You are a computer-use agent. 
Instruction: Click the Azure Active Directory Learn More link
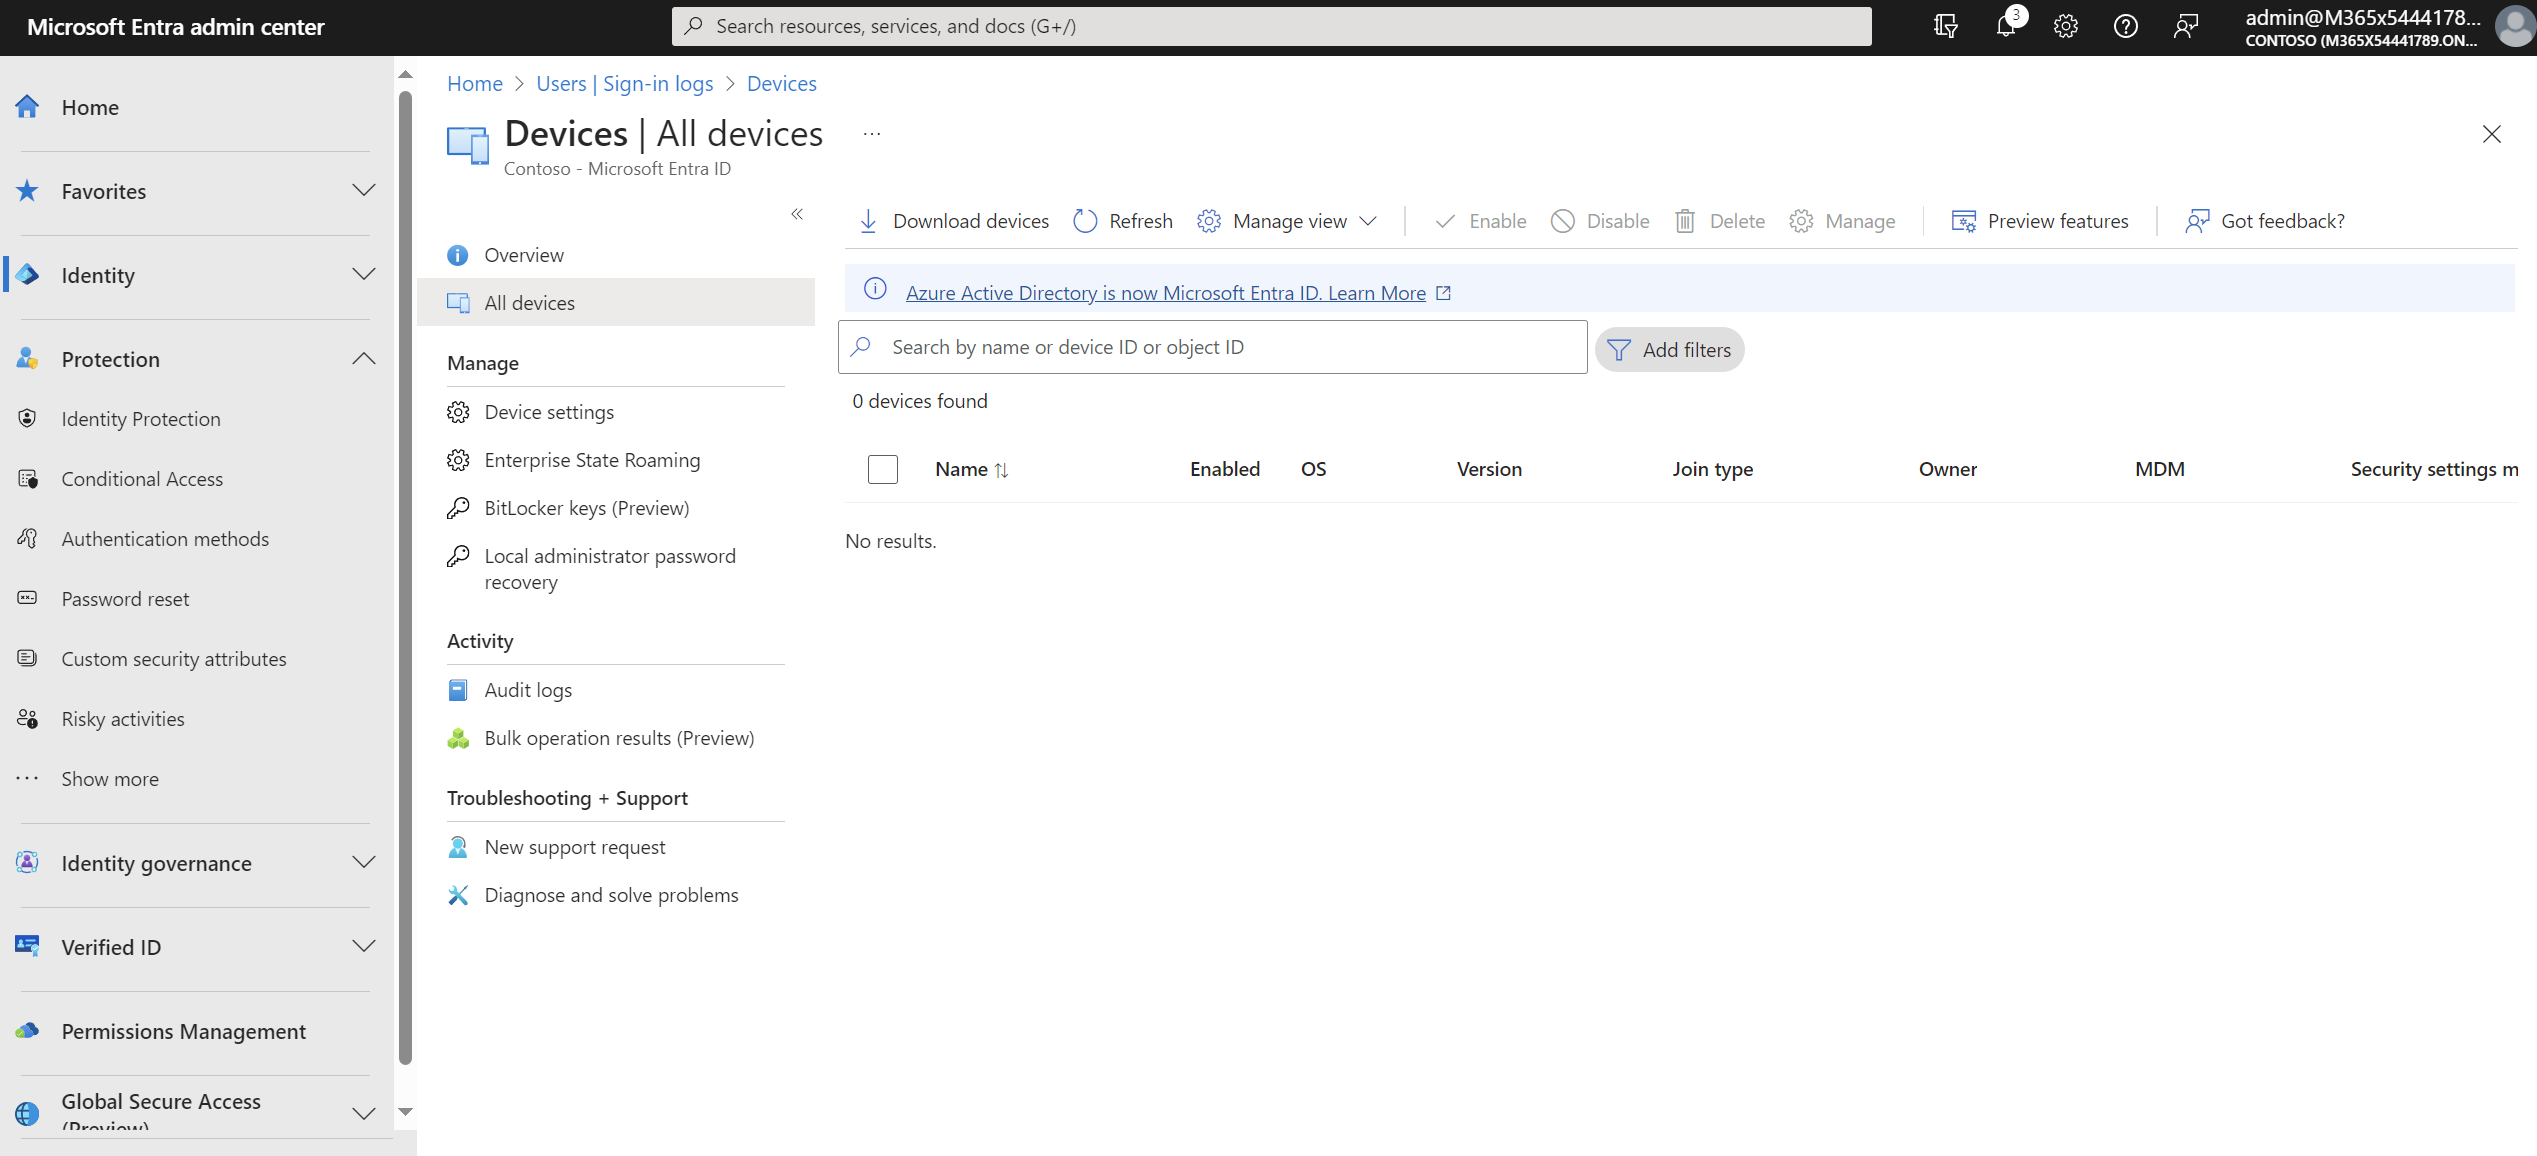point(1165,293)
